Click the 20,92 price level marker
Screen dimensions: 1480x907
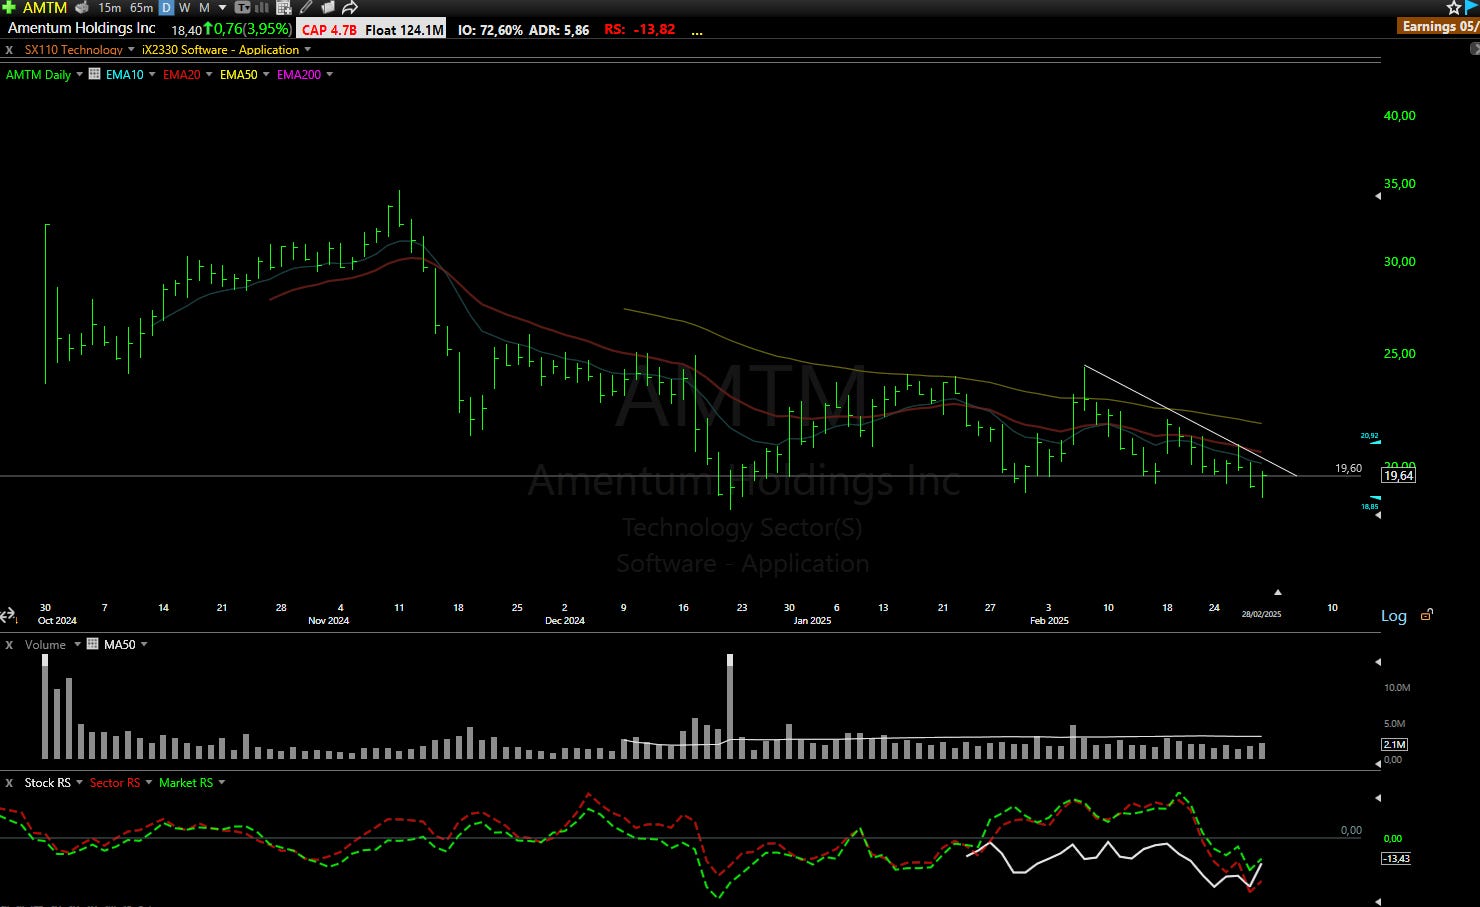[x=1370, y=436]
